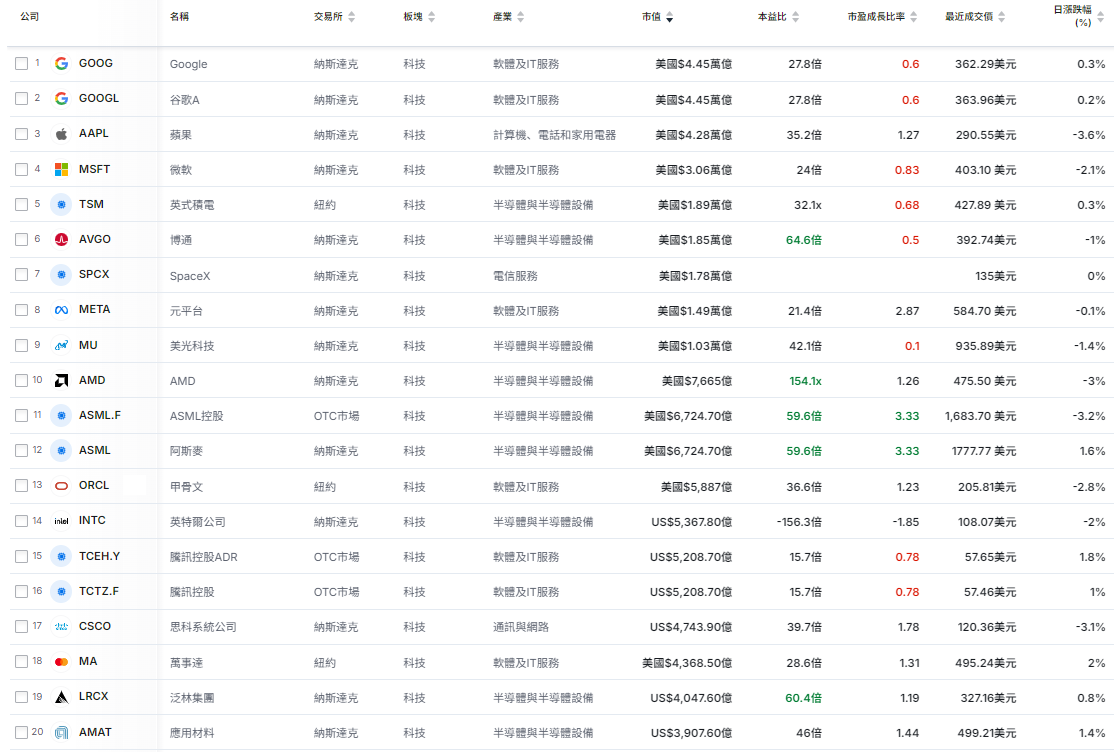This screenshot has height=752, width=1114.
Task: Select the checkbox for CSCO row
Action: point(21,626)
